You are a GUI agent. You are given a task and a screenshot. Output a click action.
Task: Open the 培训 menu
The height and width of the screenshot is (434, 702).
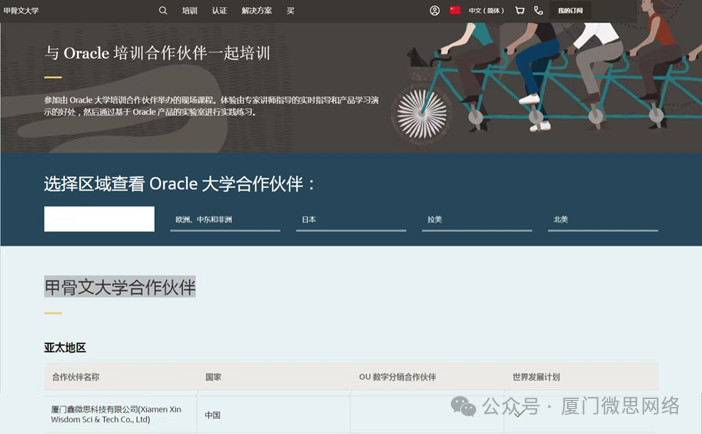point(189,10)
